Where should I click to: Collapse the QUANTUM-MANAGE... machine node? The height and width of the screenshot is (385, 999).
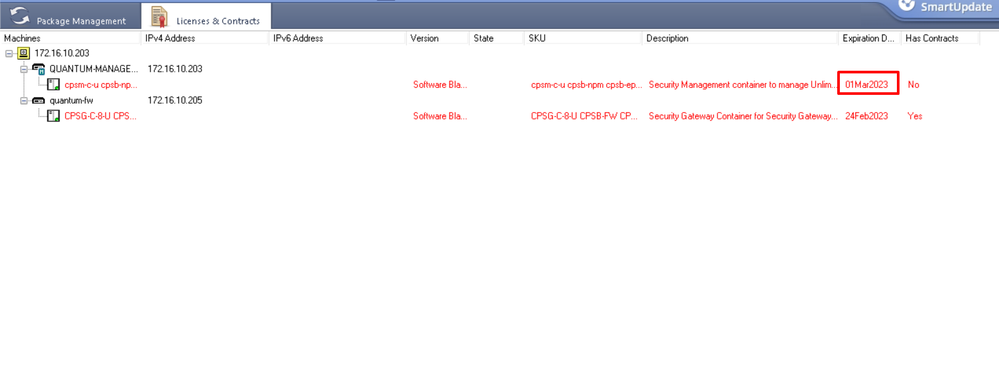point(24,68)
